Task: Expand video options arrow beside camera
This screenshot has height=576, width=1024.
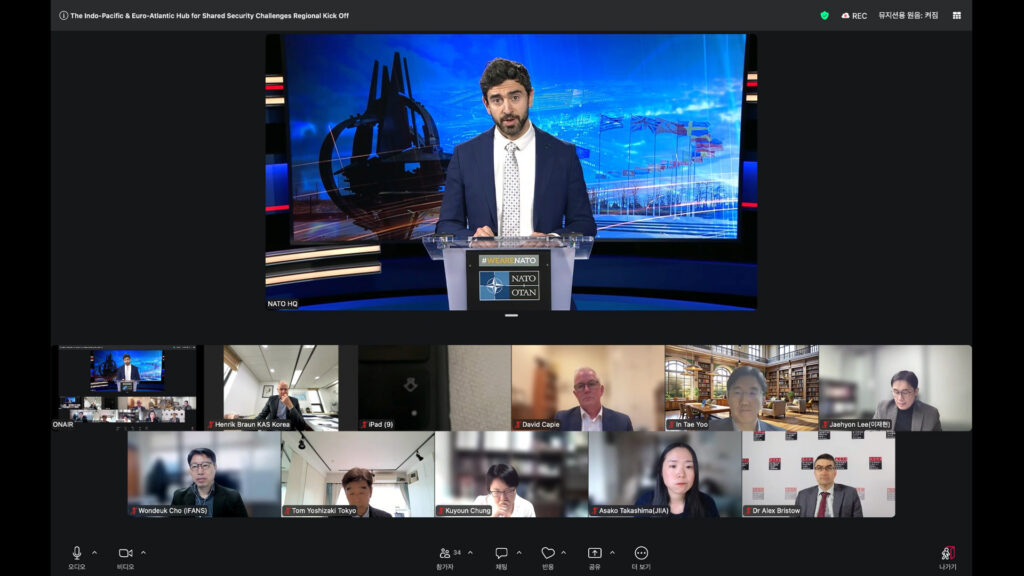Action: (x=143, y=552)
